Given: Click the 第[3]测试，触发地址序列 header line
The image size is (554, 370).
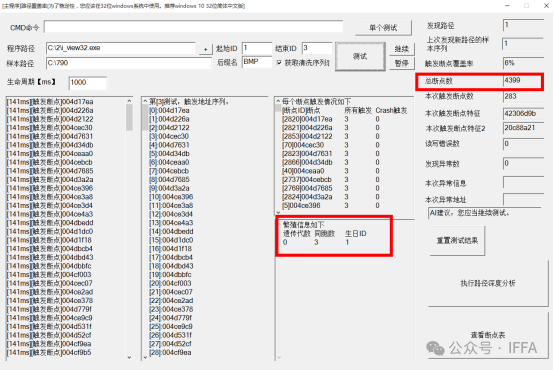Looking at the screenshot, I should click(x=189, y=102).
